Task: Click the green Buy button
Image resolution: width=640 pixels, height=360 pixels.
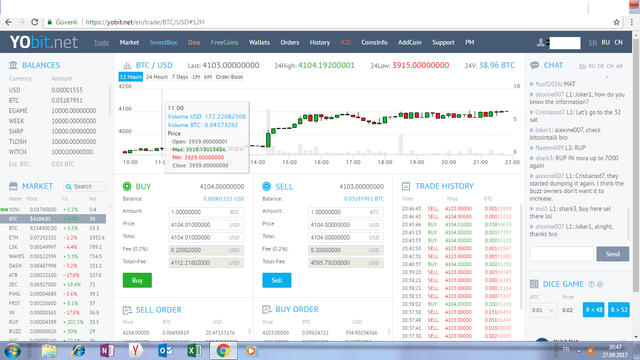Action: pyautogui.click(x=137, y=280)
